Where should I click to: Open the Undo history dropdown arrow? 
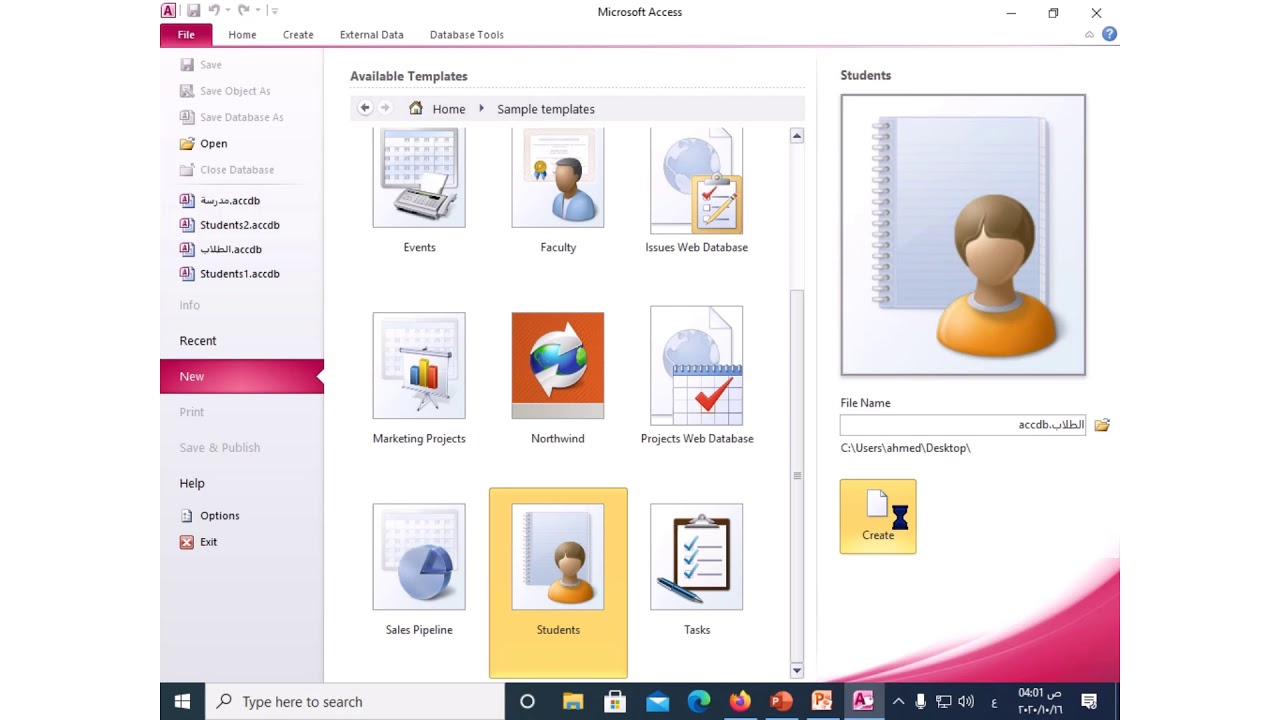(x=228, y=11)
